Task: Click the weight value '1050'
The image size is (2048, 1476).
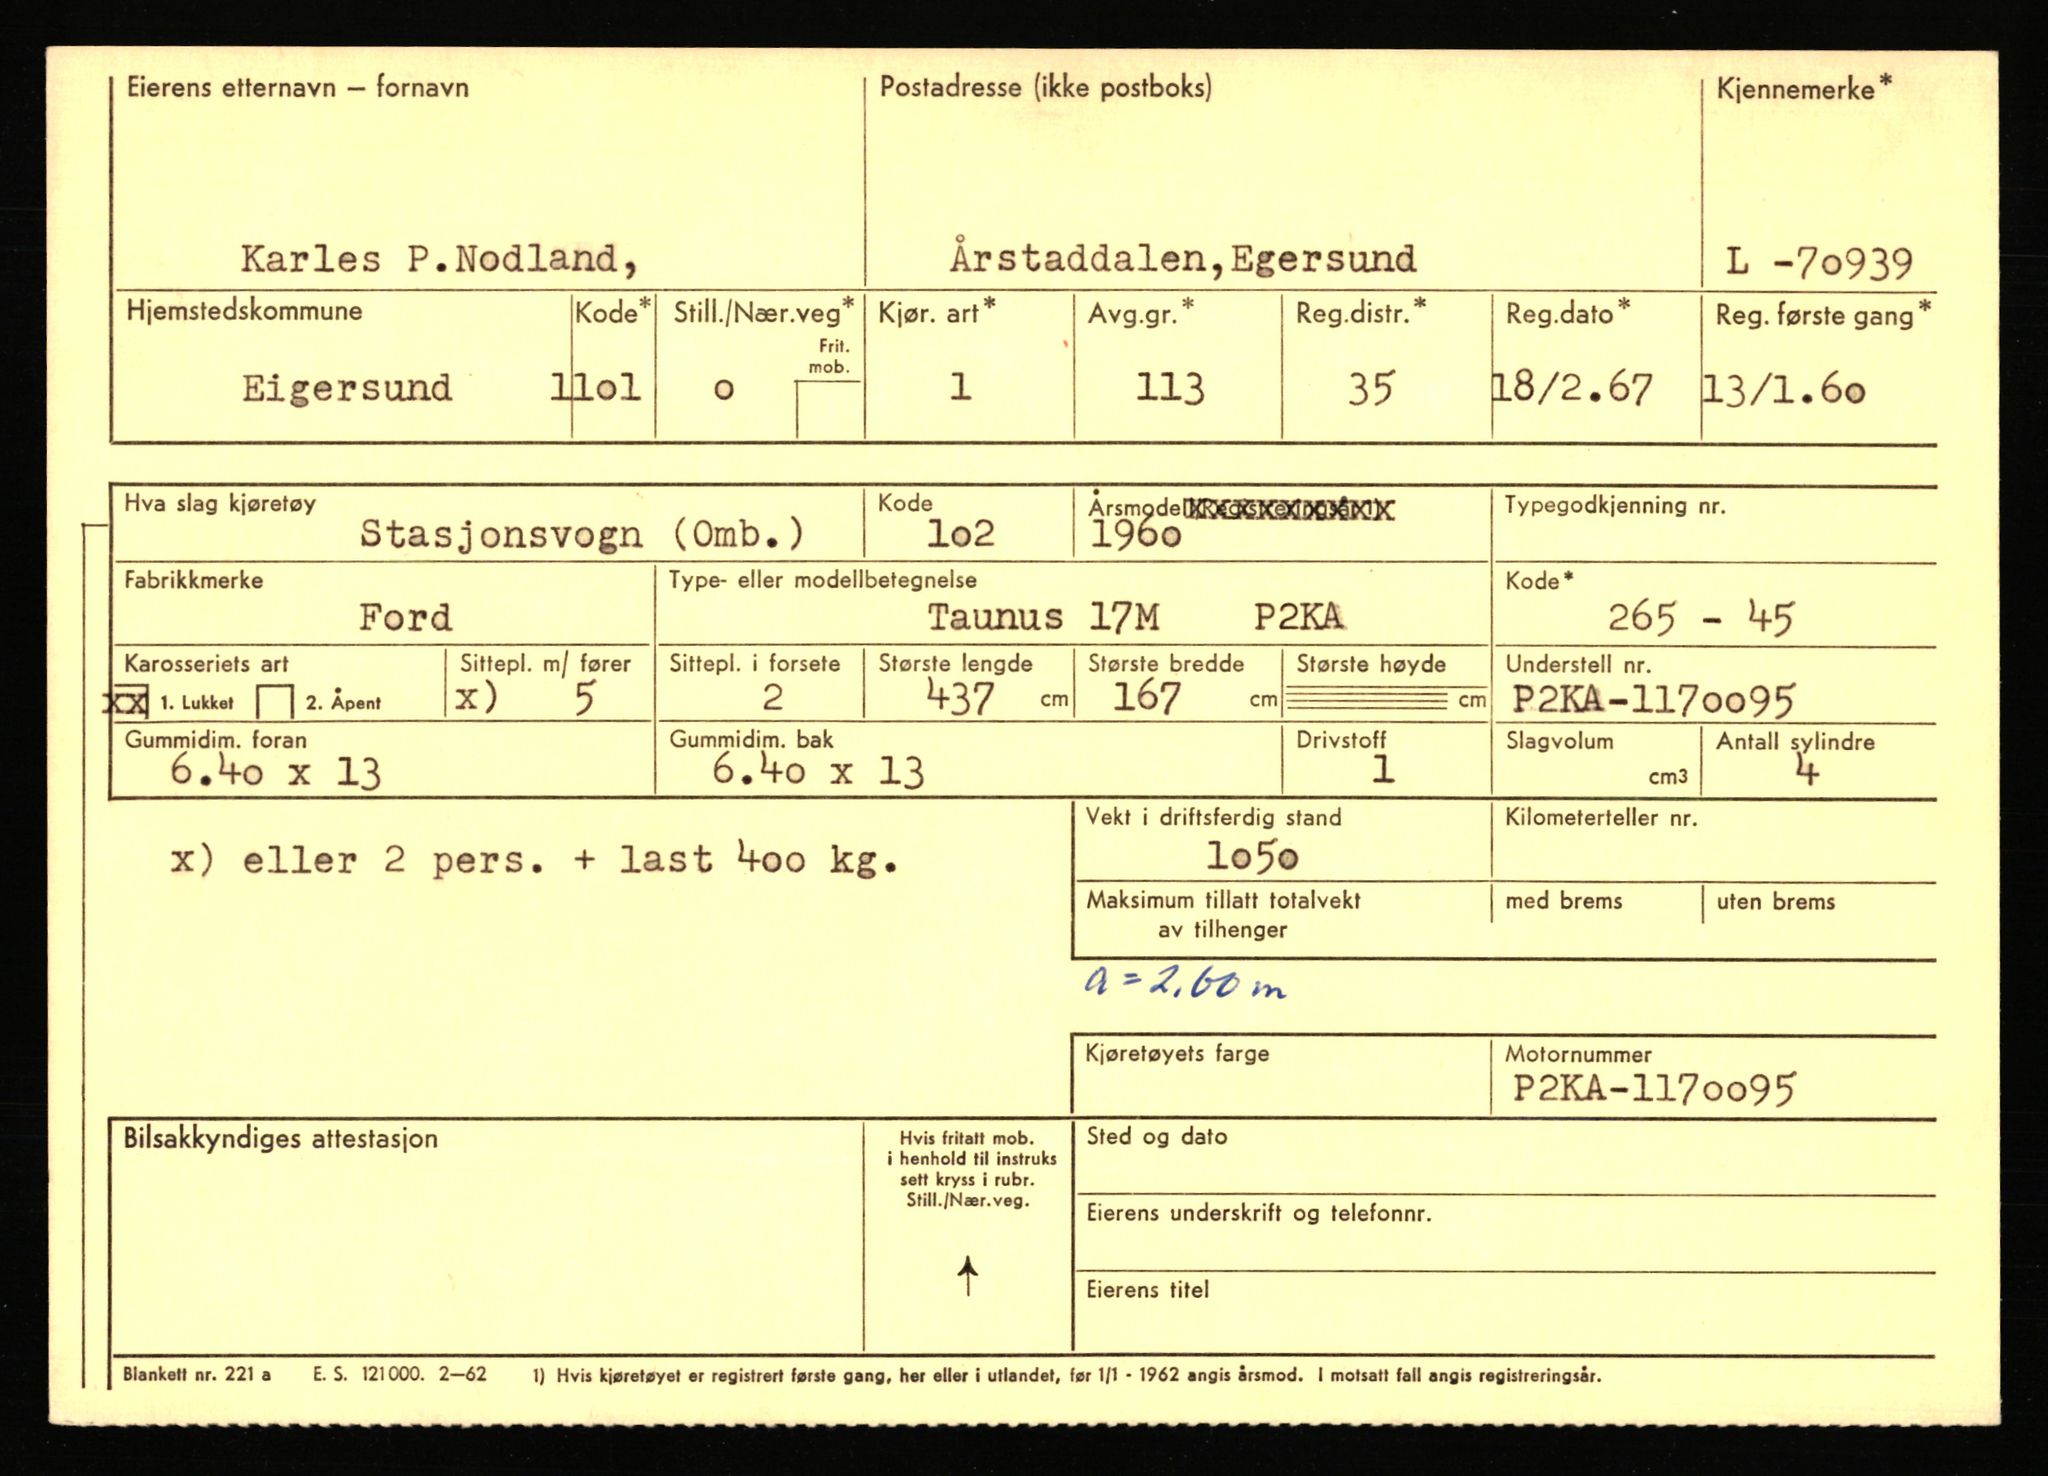Action: 1252,856
